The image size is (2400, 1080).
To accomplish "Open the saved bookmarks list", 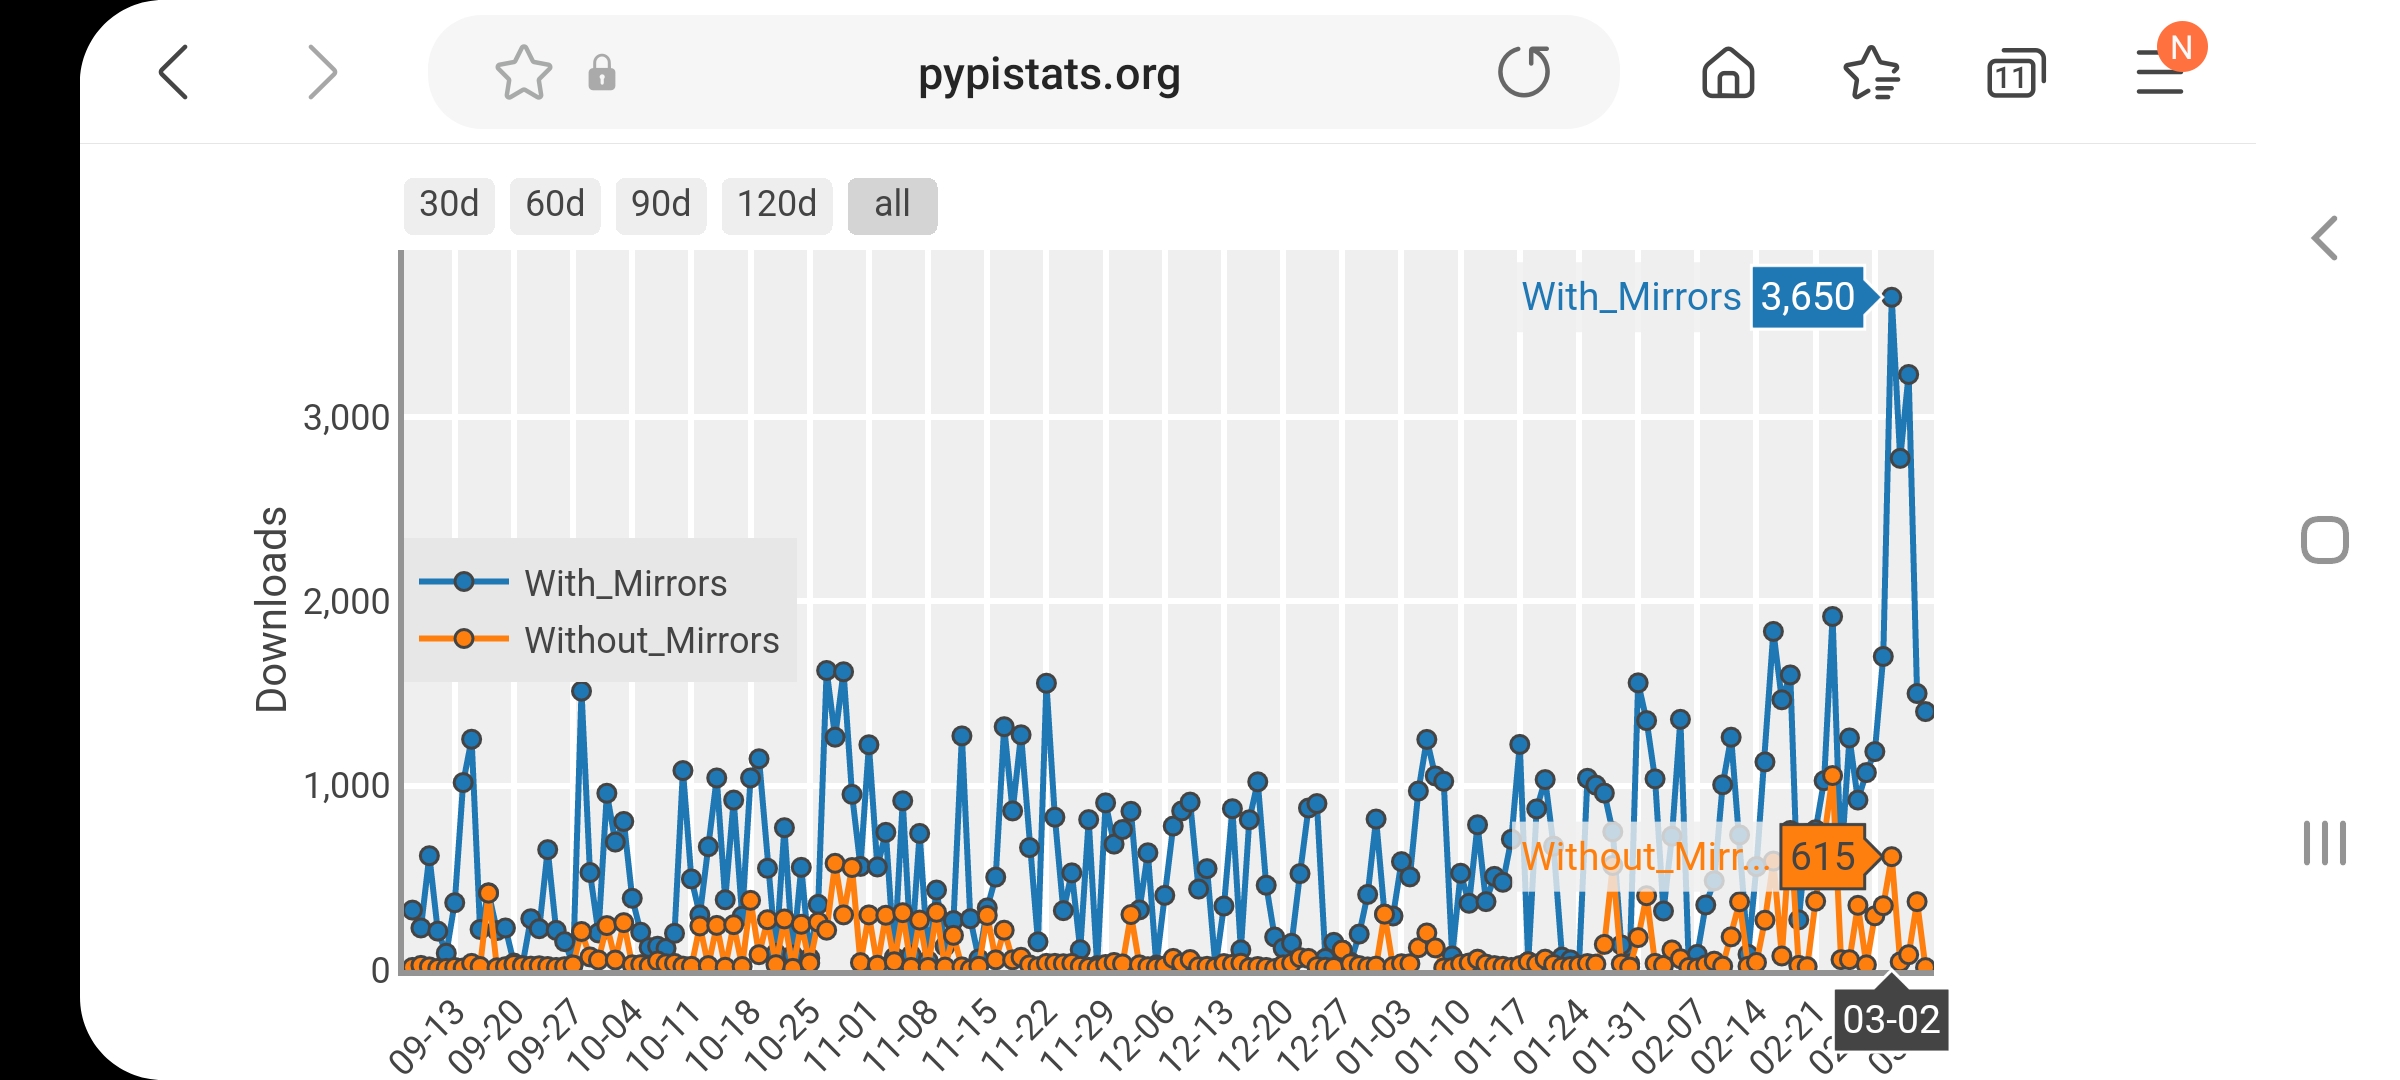I will tap(1871, 73).
